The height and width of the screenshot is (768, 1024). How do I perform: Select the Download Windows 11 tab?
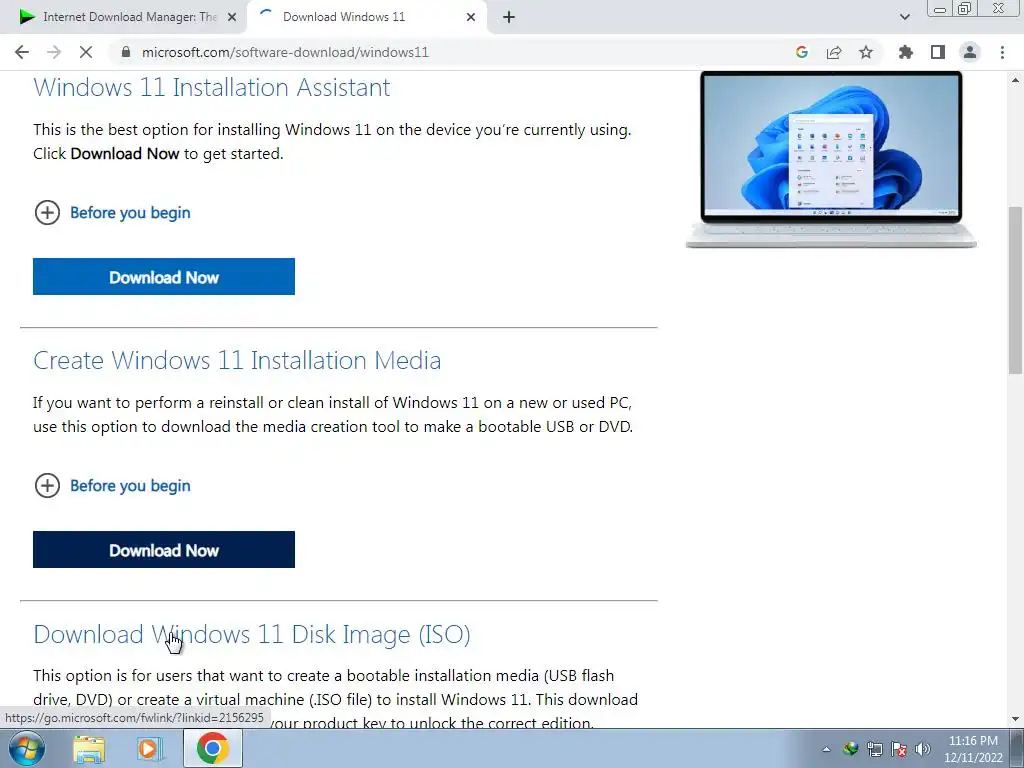pos(367,17)
